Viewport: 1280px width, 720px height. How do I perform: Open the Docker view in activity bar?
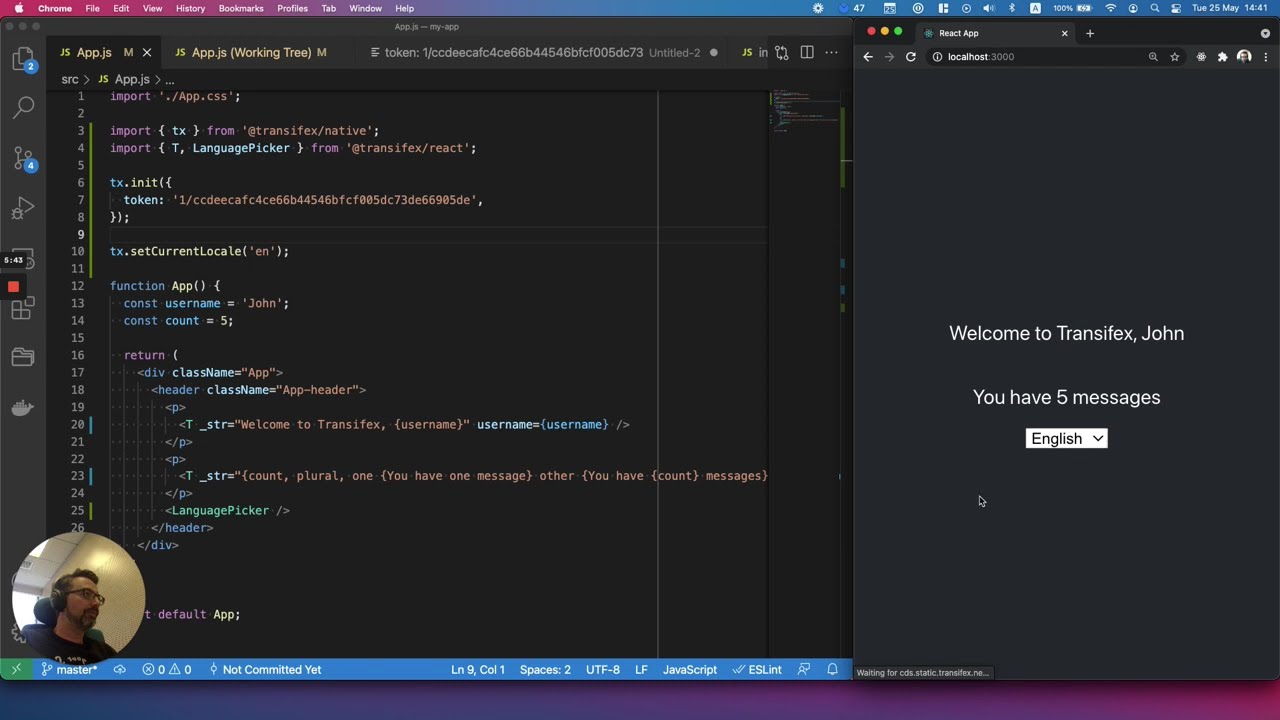(x=23, y=407)
